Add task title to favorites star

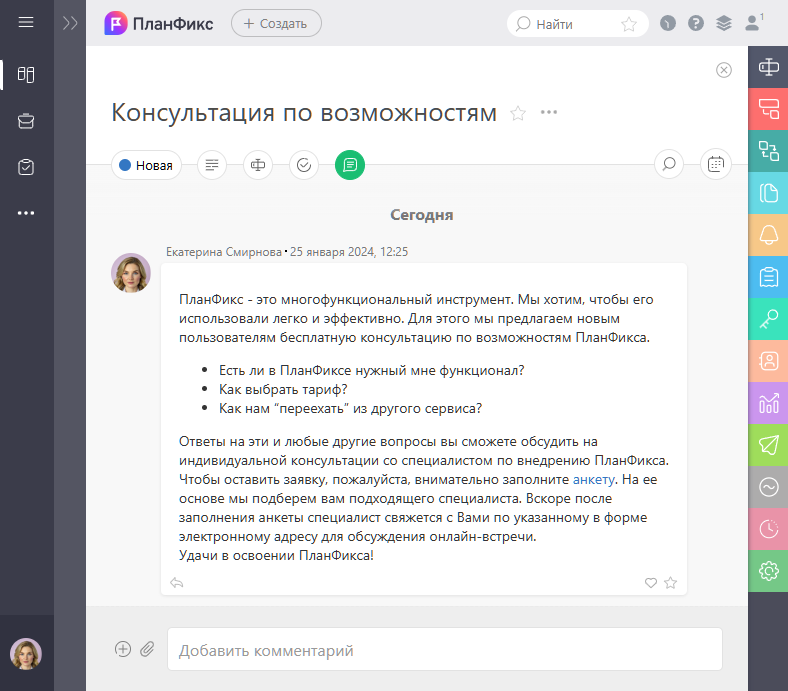coord(518,113)
